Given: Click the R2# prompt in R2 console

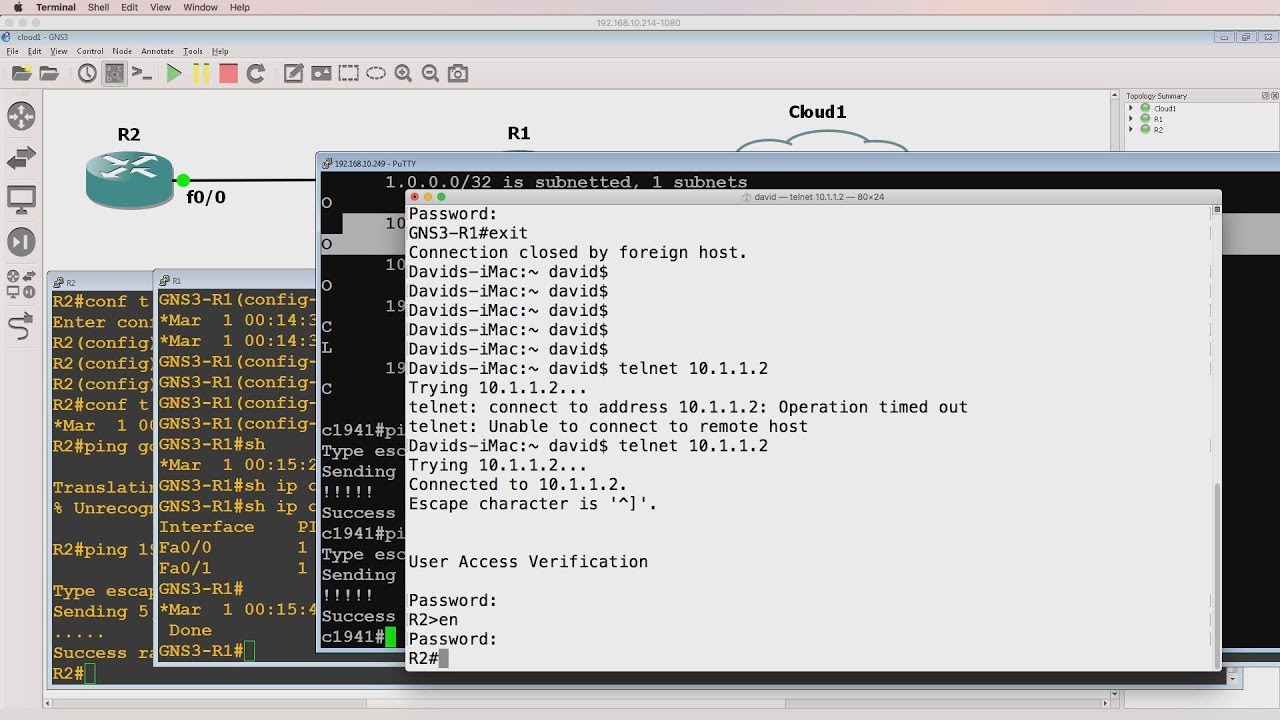Looking at the screenshot, I should pyautogui.click(x=68, y=674).
